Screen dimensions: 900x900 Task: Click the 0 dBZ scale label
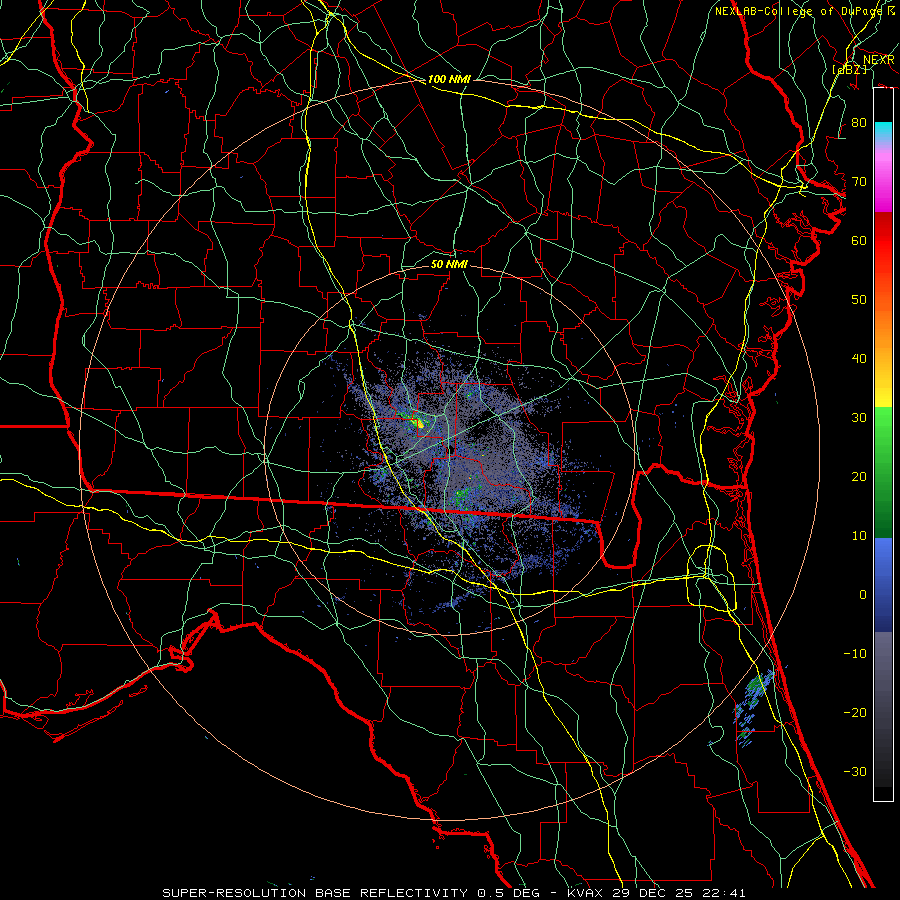862,595
